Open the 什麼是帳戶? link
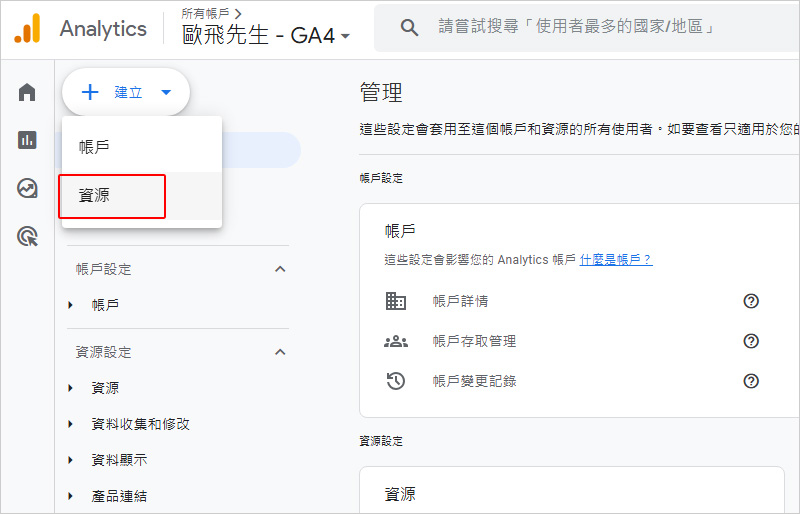This screenshot has height=514, width=800. [616, 260]
